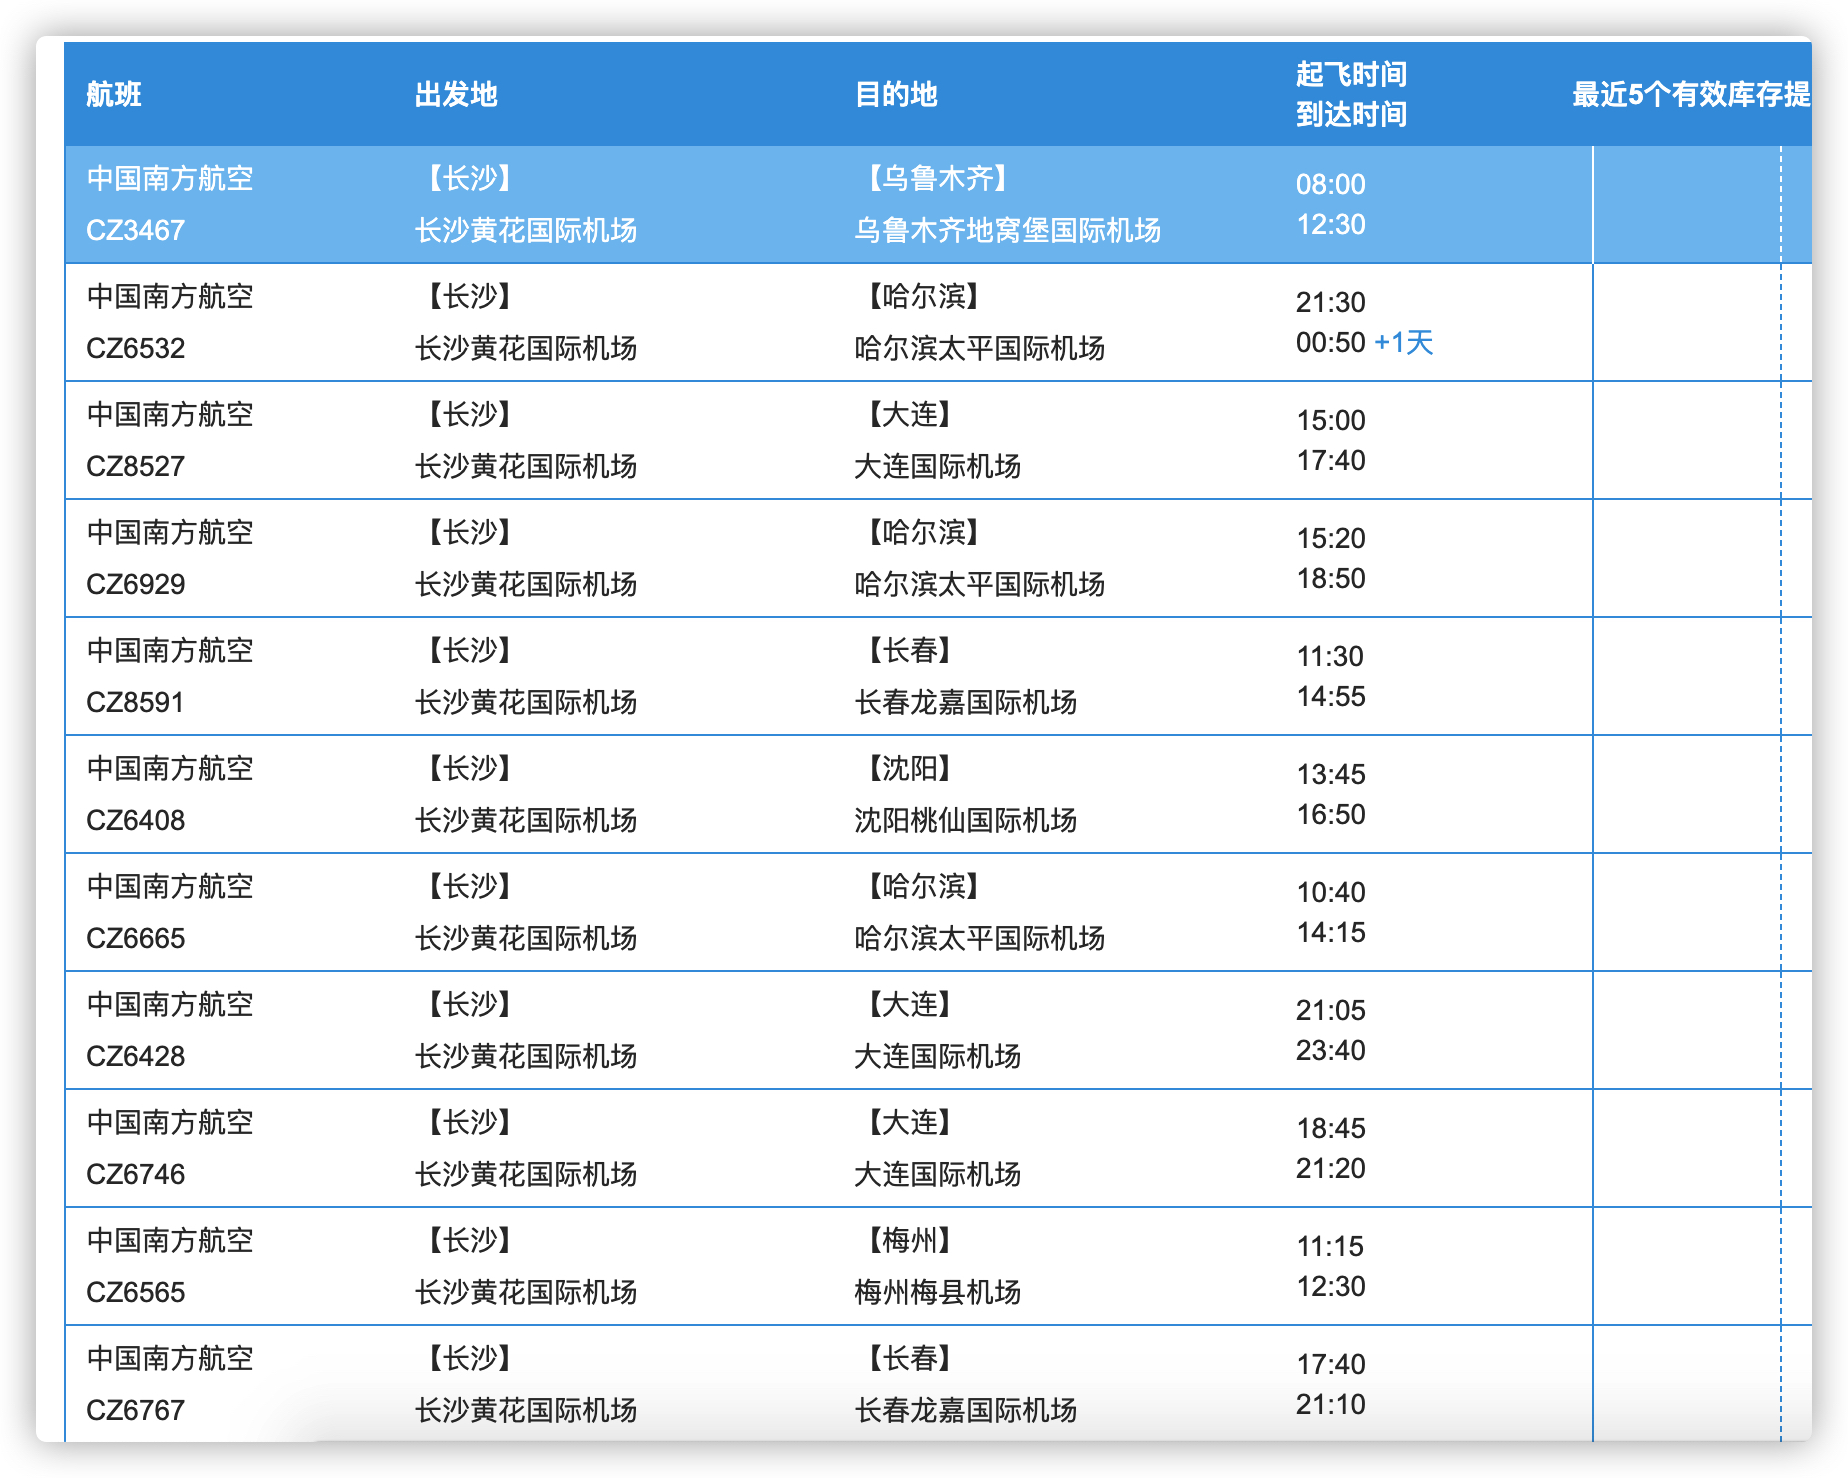The width and height of the screenshot is (1848, 1478).
Task: Click the 10:40 departure time
Action: click(x=1331, y=892)
